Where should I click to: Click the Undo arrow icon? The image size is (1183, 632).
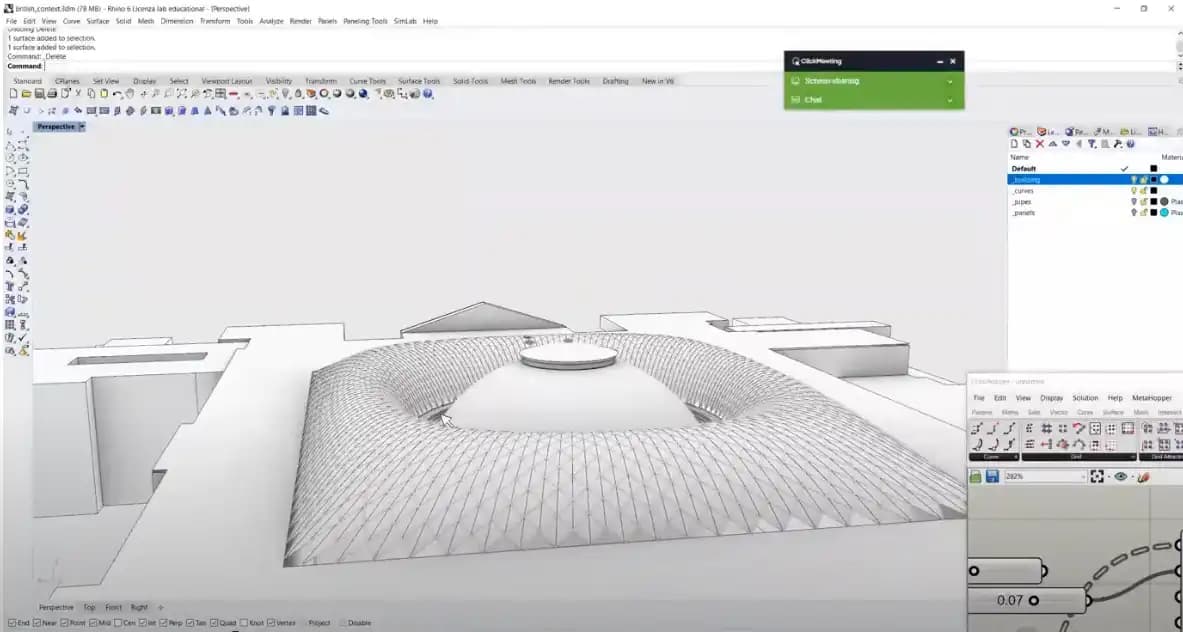[117, 94]
